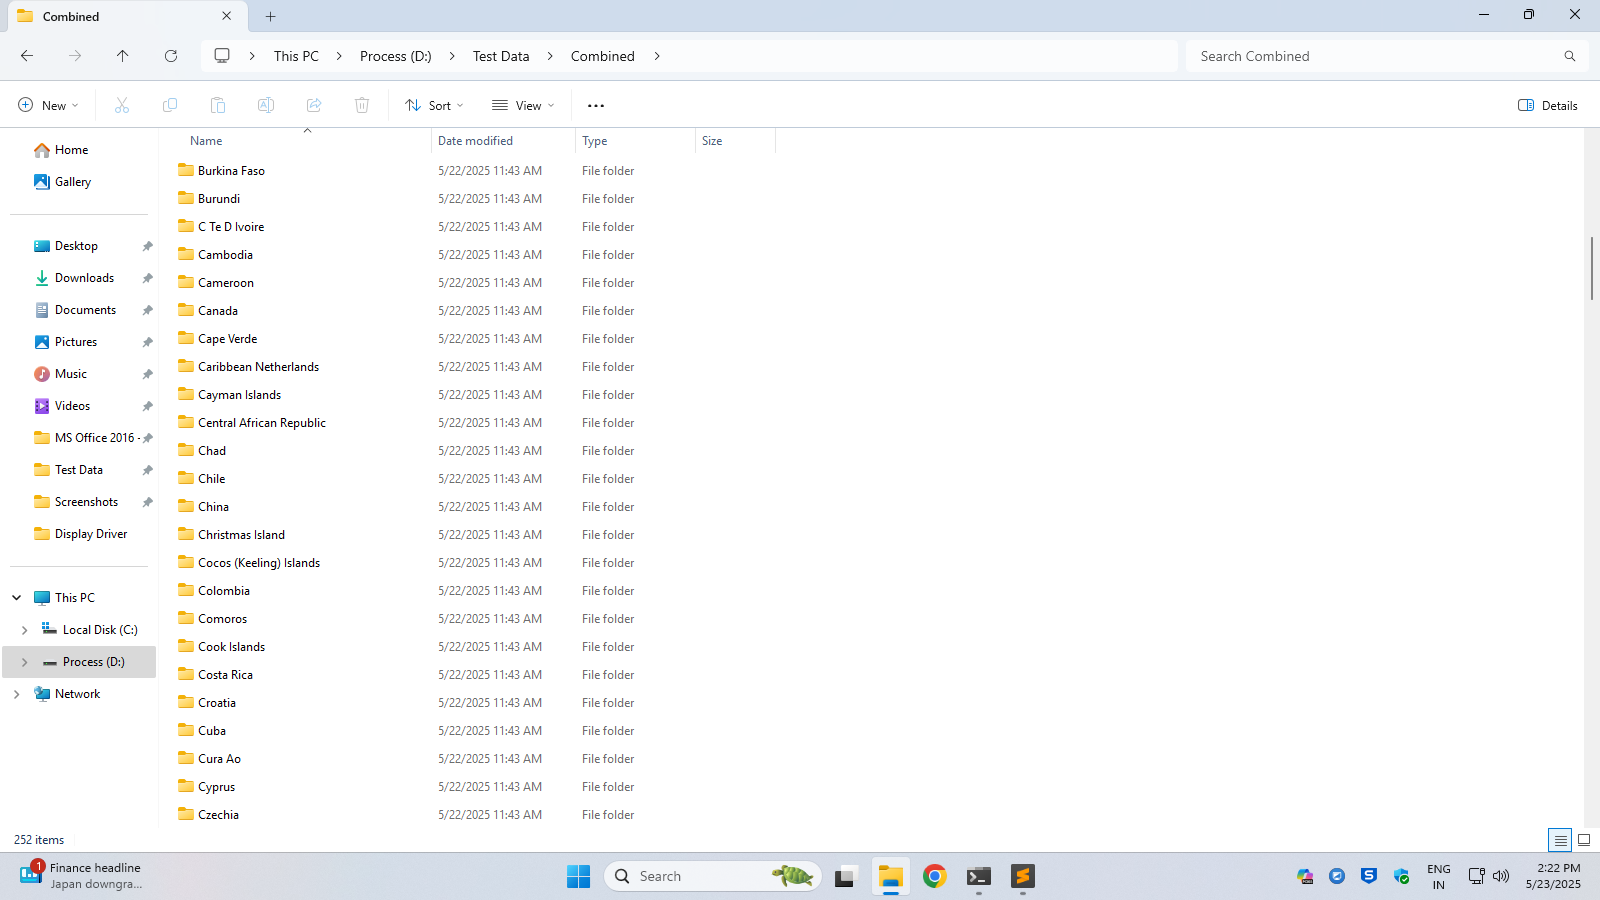
Task: Click the volume speaker tray icon
Action: [1501, 876]
